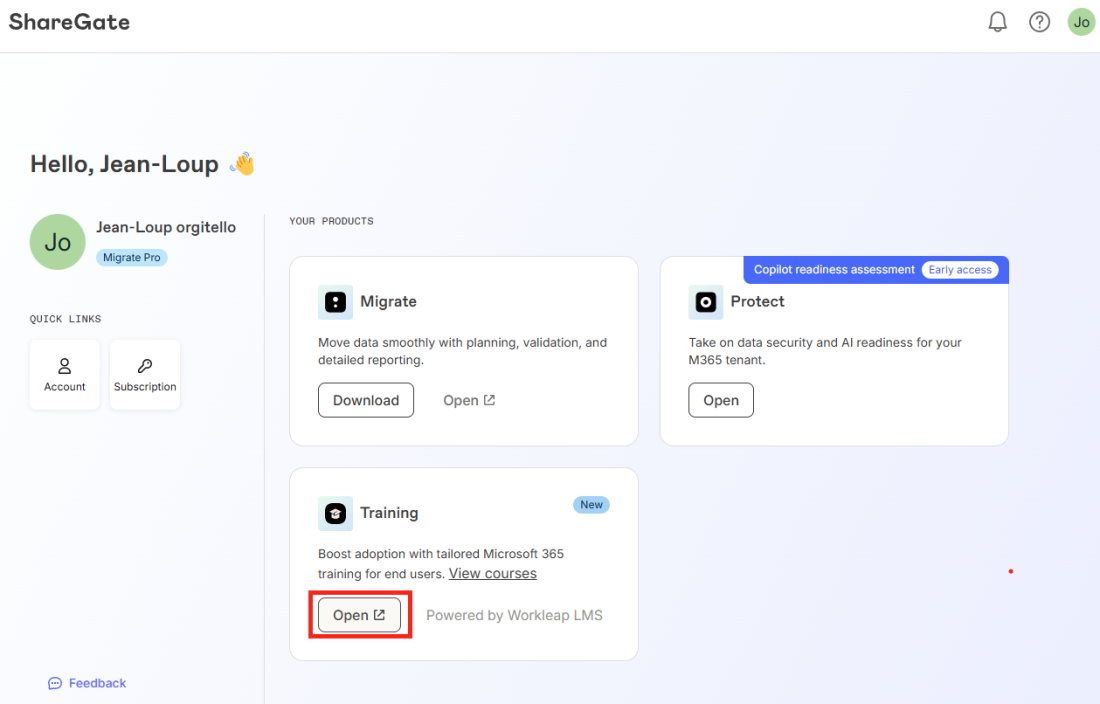
Task: Click the Migrate product icon
Action: (x=335, y=302)
